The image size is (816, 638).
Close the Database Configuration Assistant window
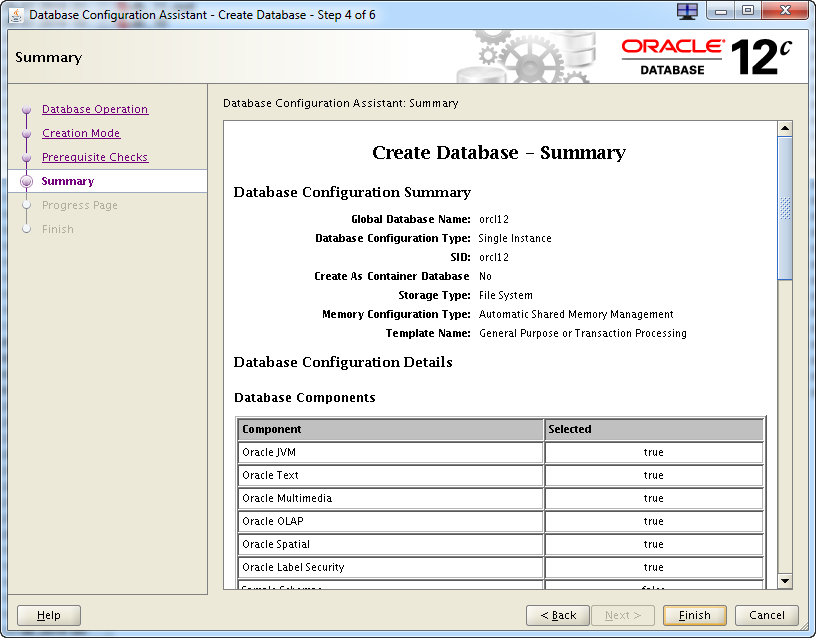(x=785, y=11)
